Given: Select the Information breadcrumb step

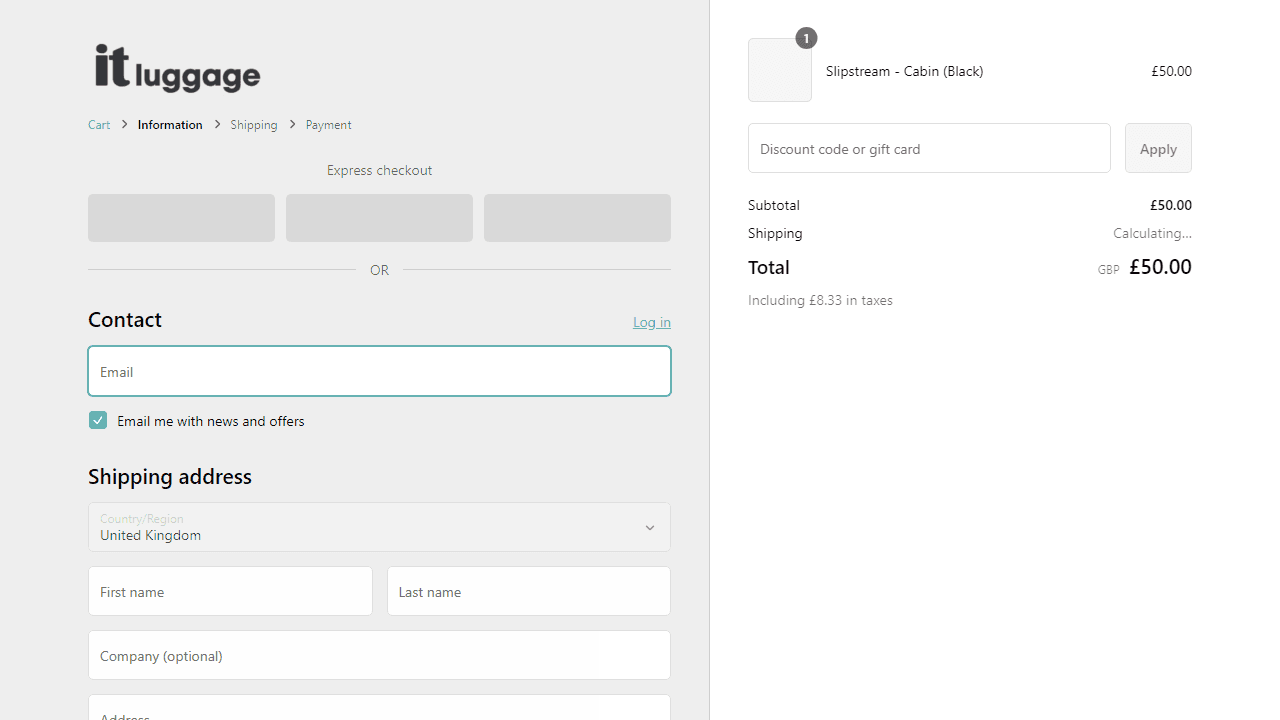Looking at the screenshot, I should coord(170,125).
